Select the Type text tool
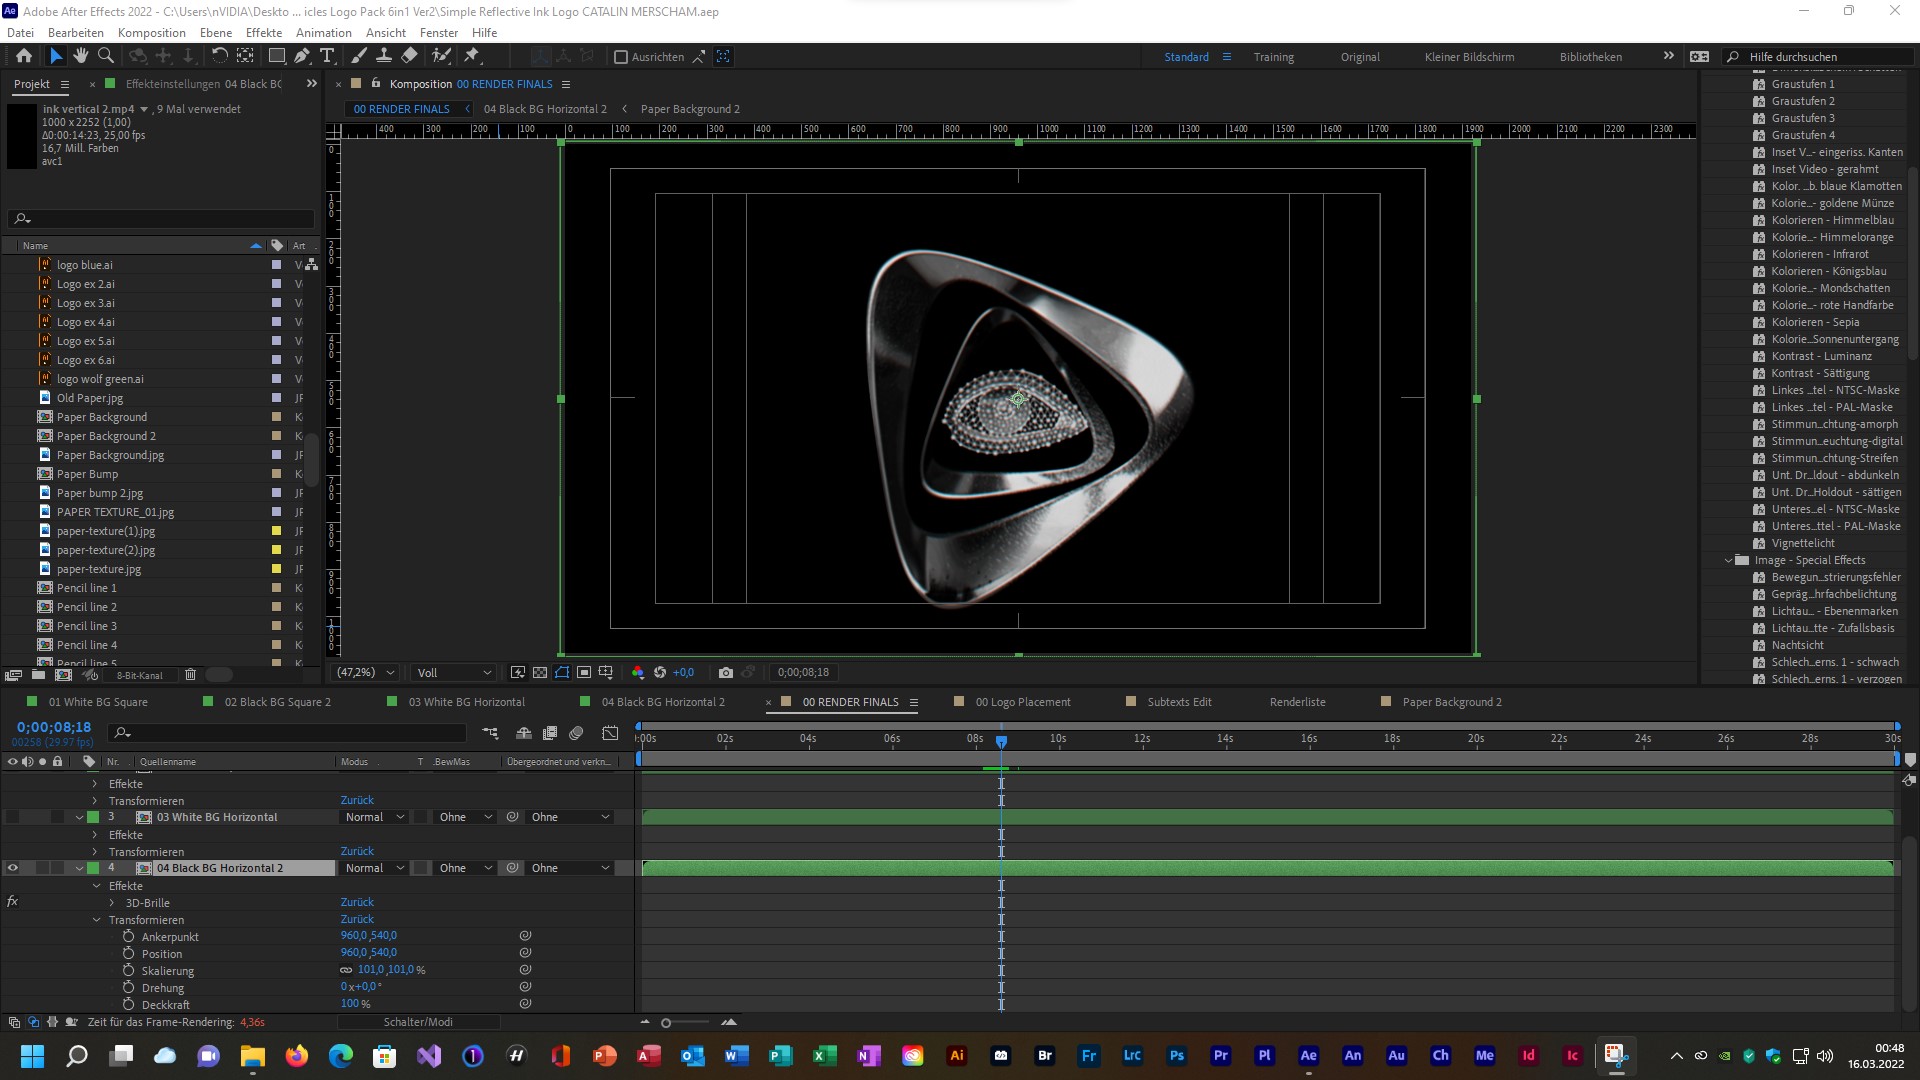The width and height of the screenshot is (1920, 1080). [327, 56]
